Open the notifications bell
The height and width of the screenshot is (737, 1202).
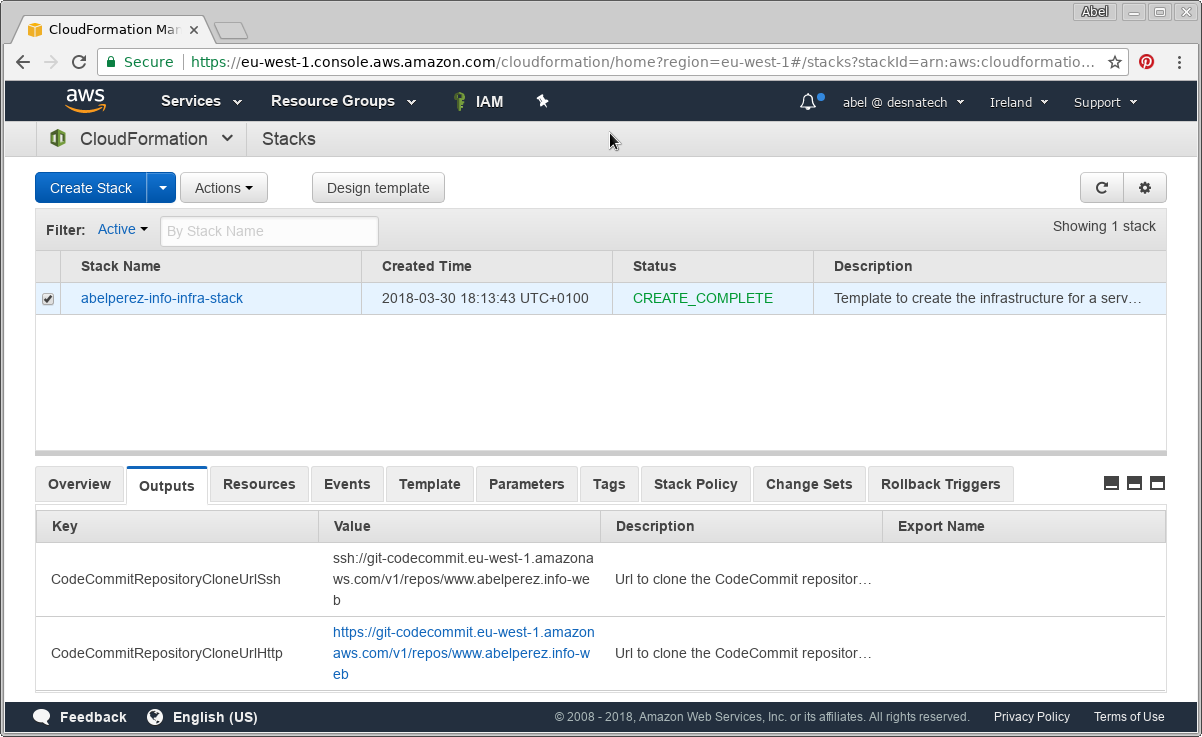tap(808, 102)
